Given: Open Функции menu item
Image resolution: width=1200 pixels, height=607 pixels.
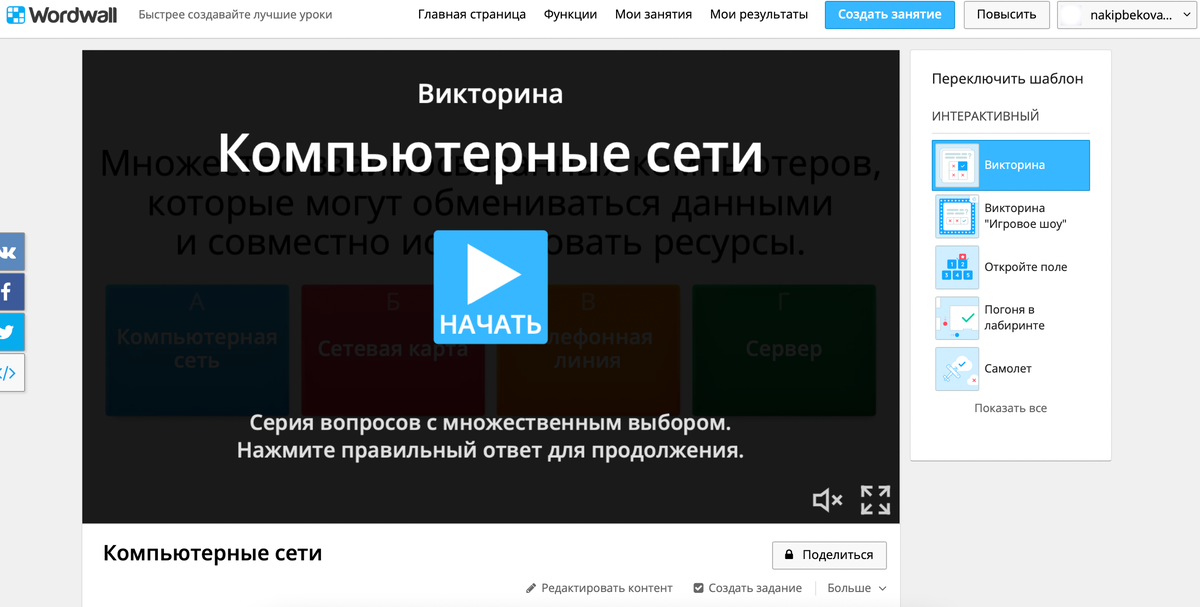Looking at the screenshot, I should pyautogui.click(x=570, y=15).
